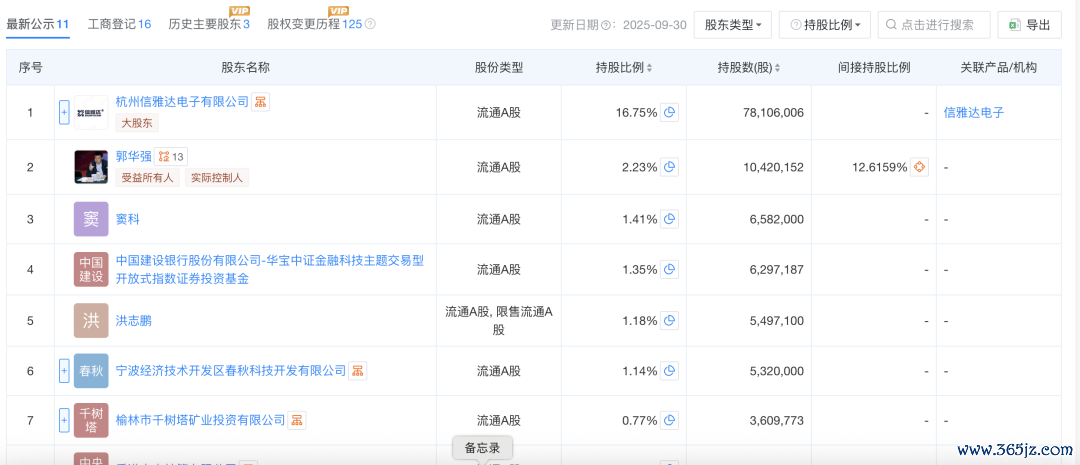Viewport: 1080px width, 465px height.
Task: Click the 股东名称 column header
Action: (x=245, y=68)
